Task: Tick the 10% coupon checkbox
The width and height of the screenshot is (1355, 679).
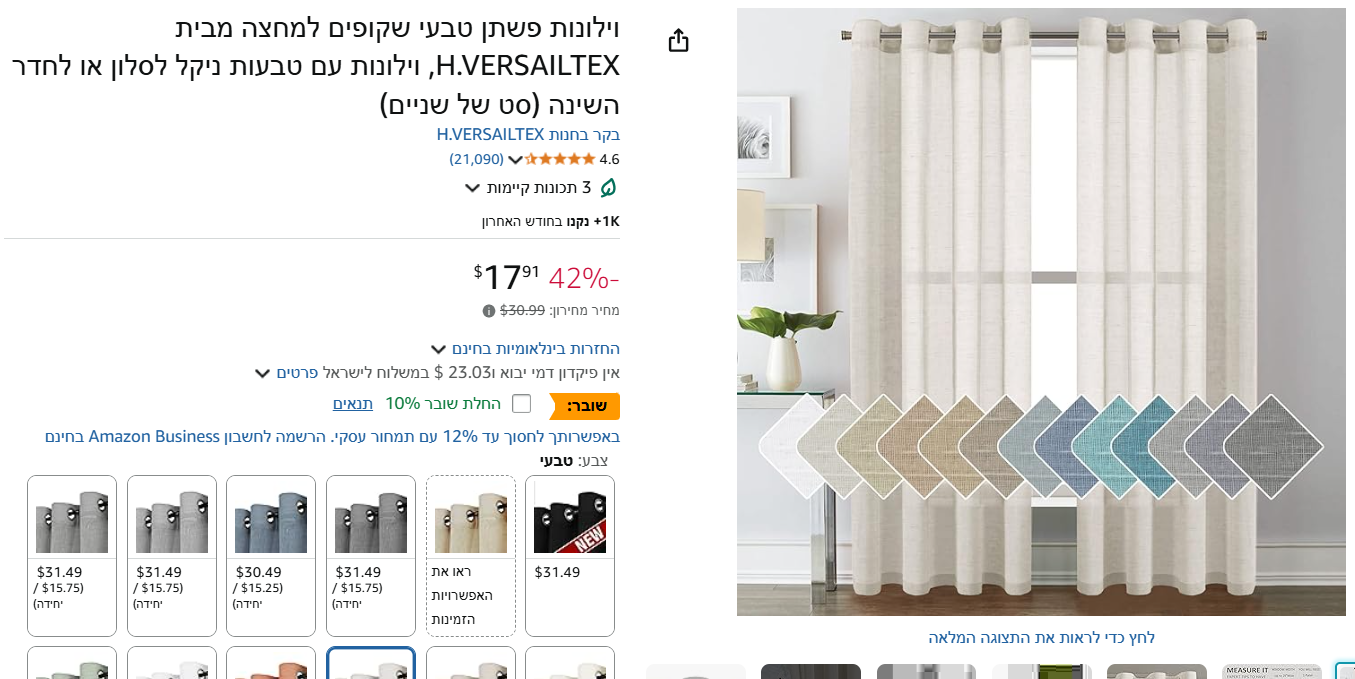Action: (522, 404)
